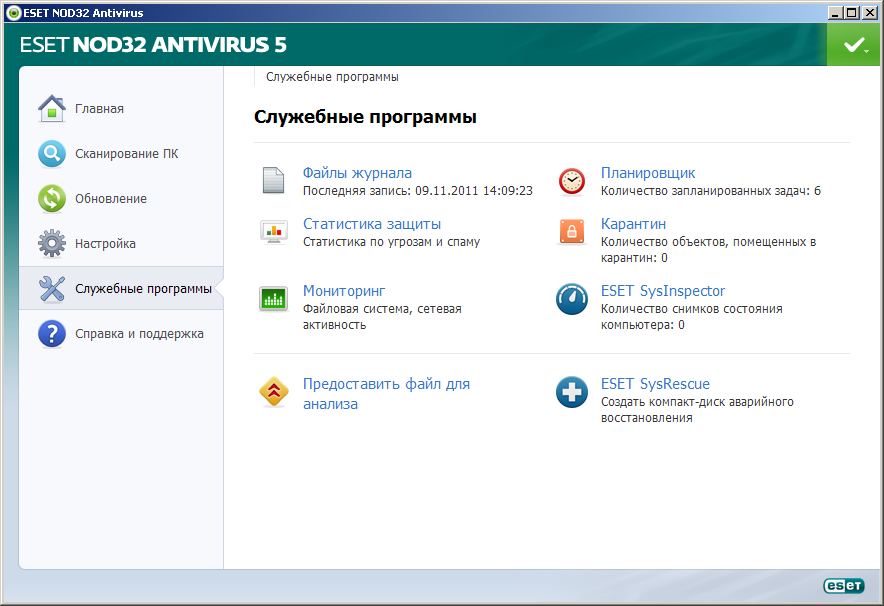
Task: Click the red clock Планировщик icon
Action: pyautogui.click(x=571, y=181)
